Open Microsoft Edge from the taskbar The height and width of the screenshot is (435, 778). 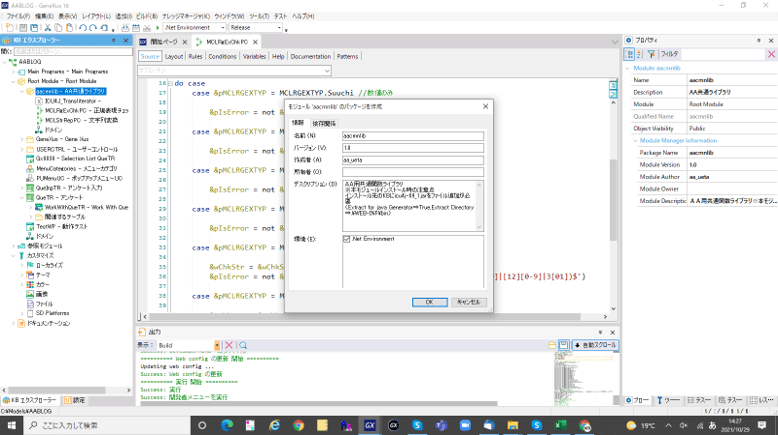(x=227, y=425)
